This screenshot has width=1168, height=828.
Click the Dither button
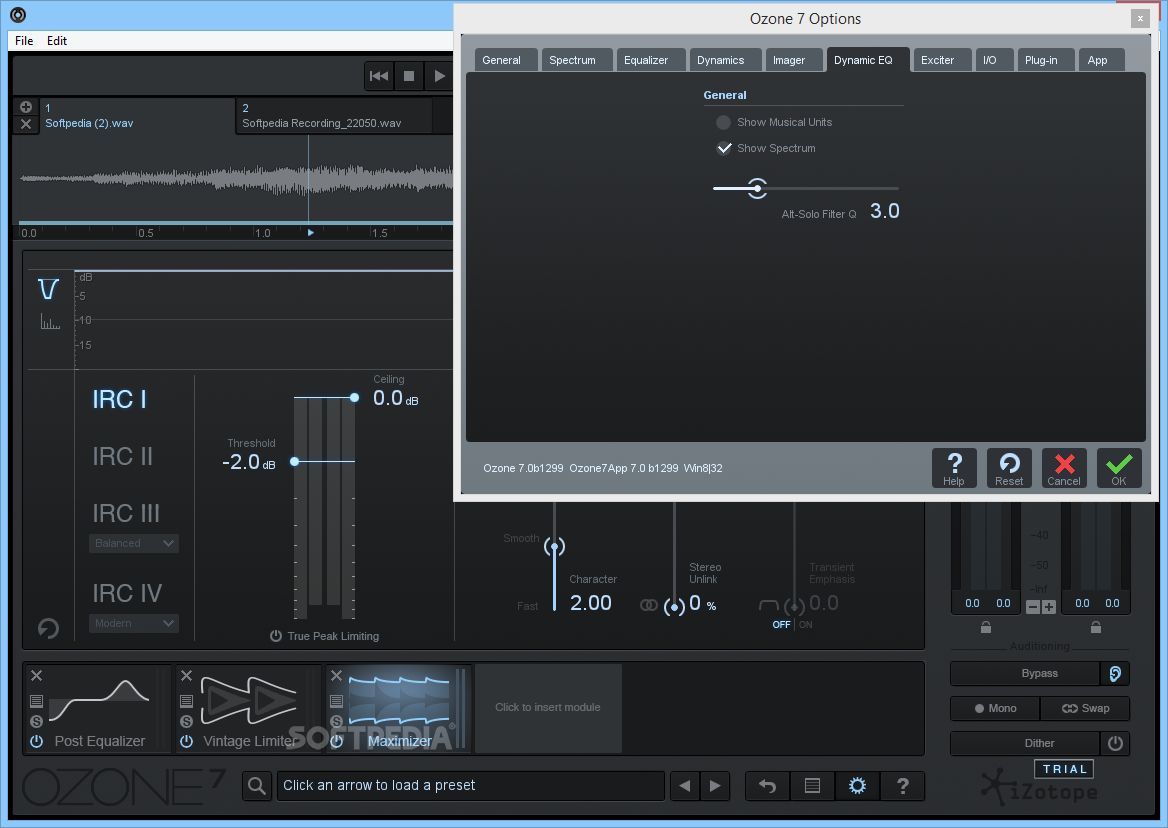point(1026,743)
